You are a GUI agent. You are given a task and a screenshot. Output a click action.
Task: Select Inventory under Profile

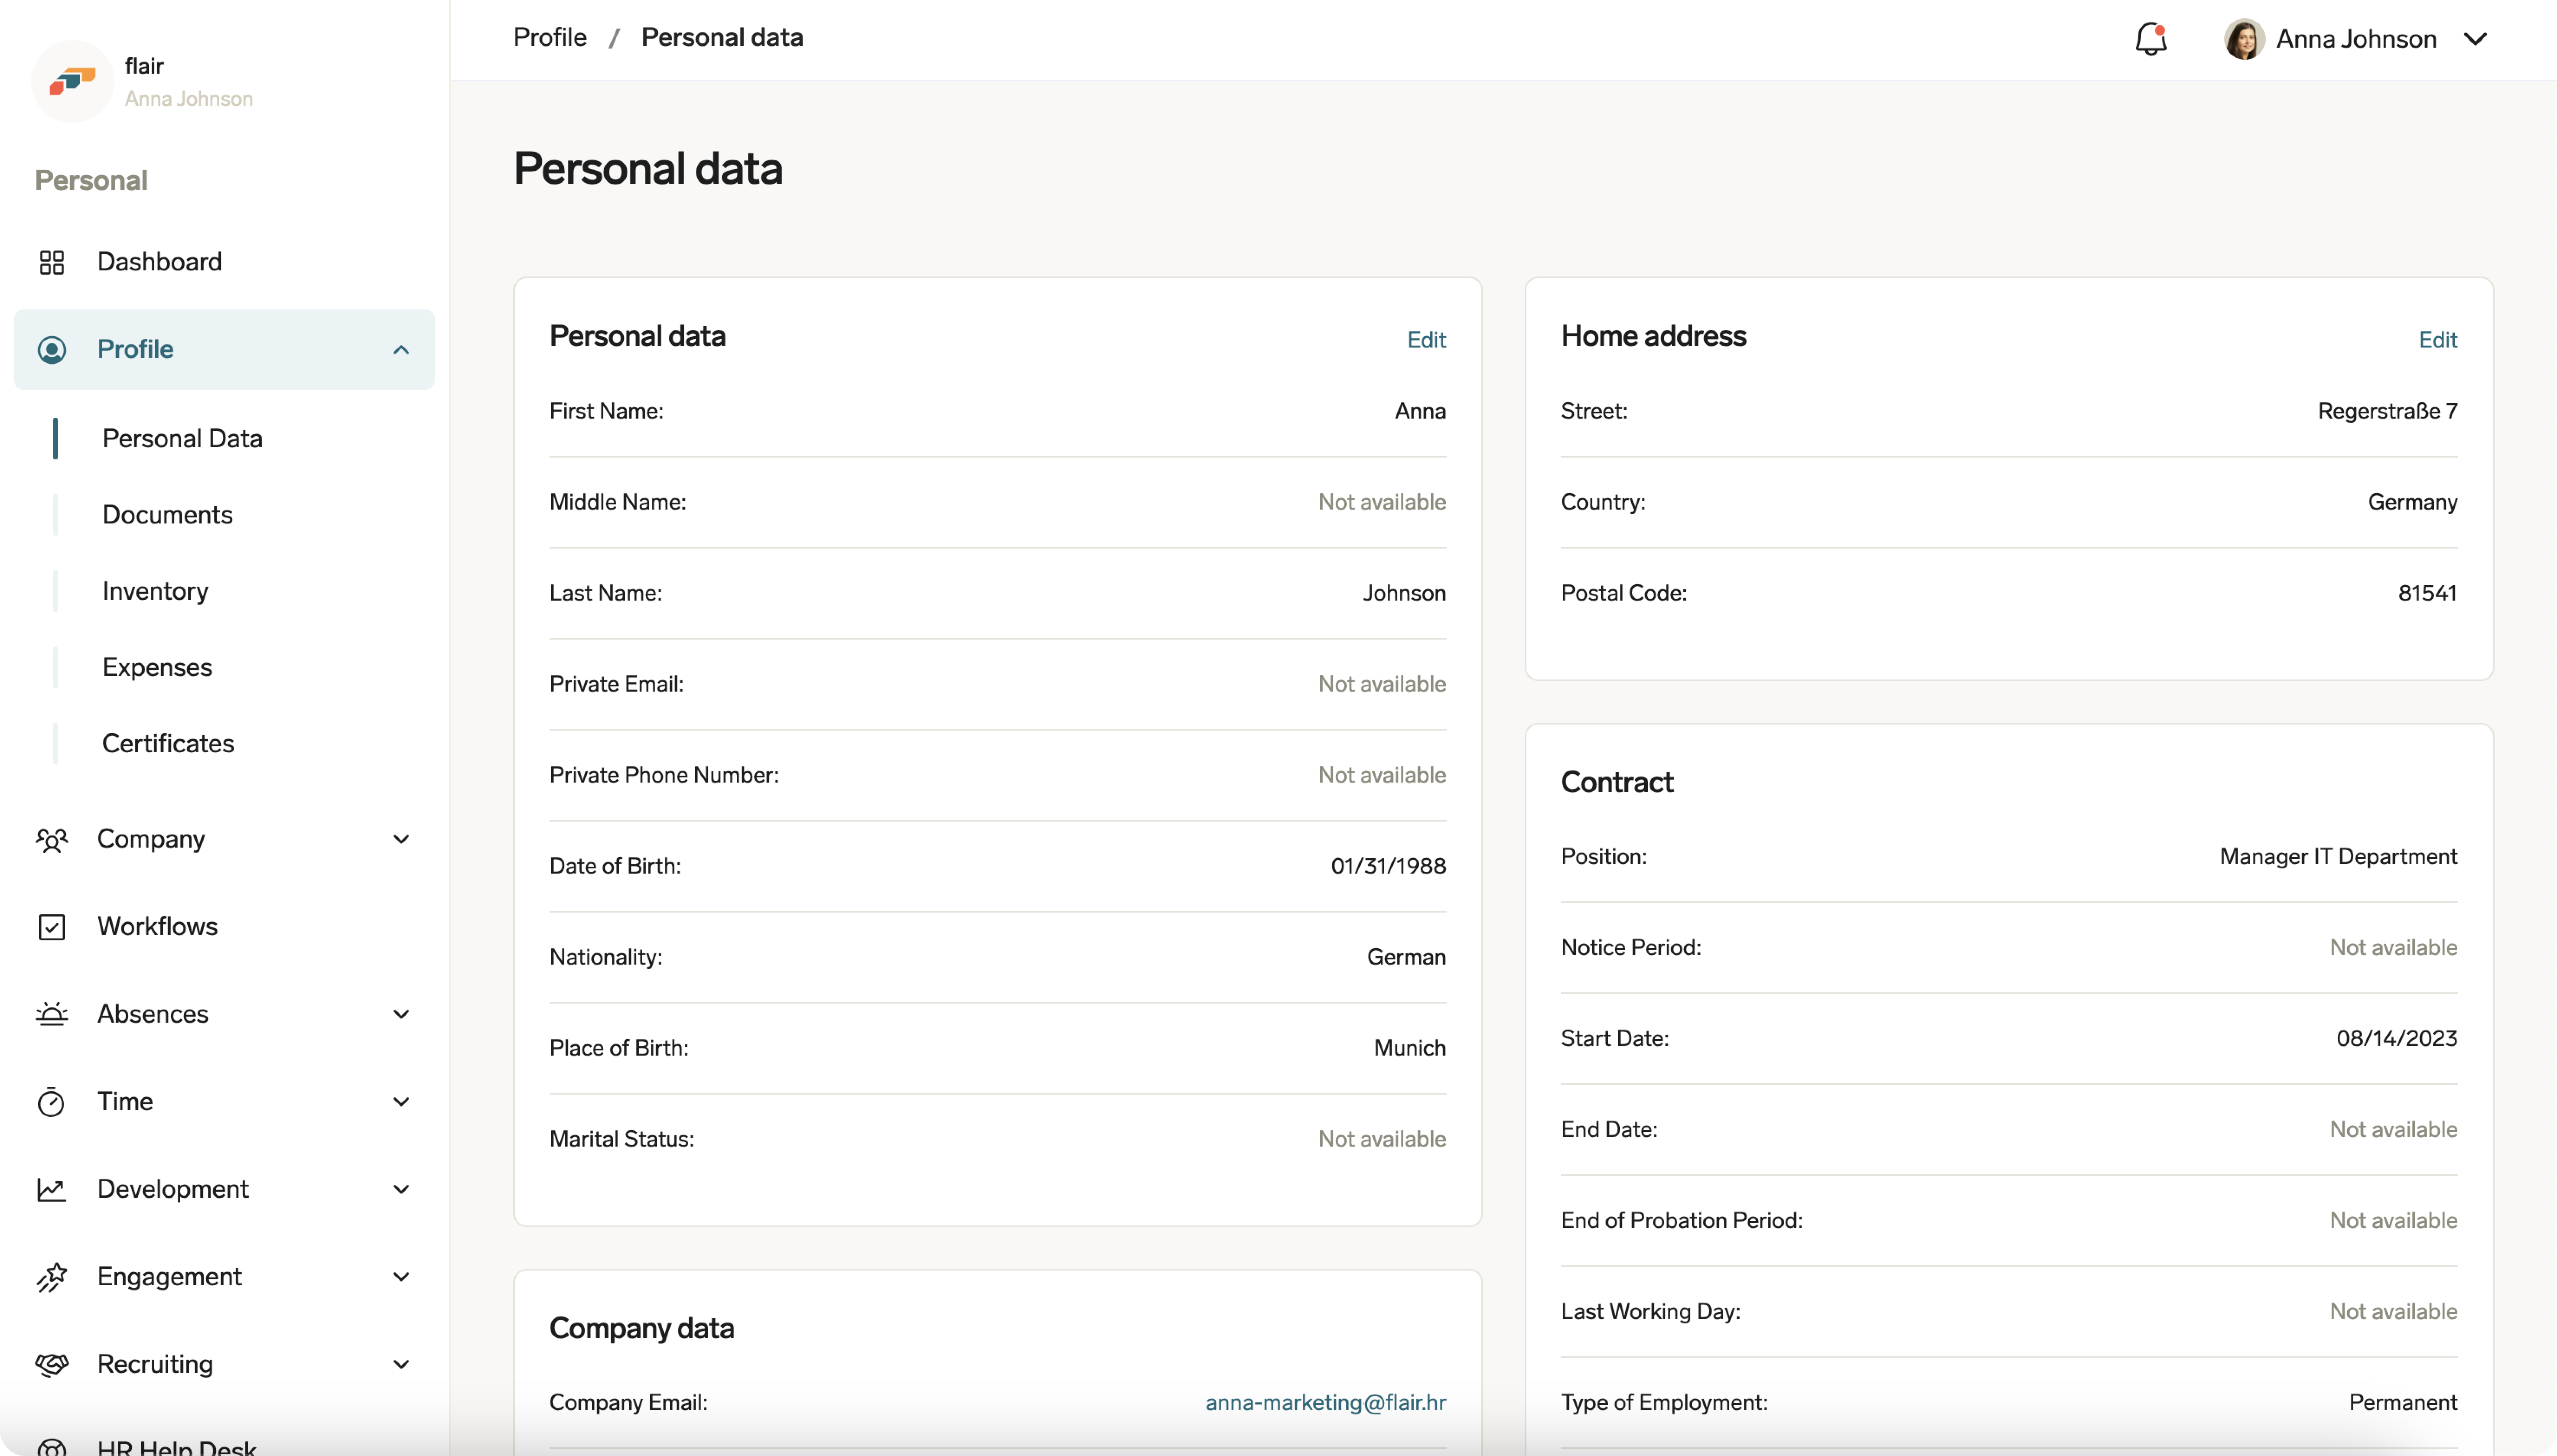point(155,590)
